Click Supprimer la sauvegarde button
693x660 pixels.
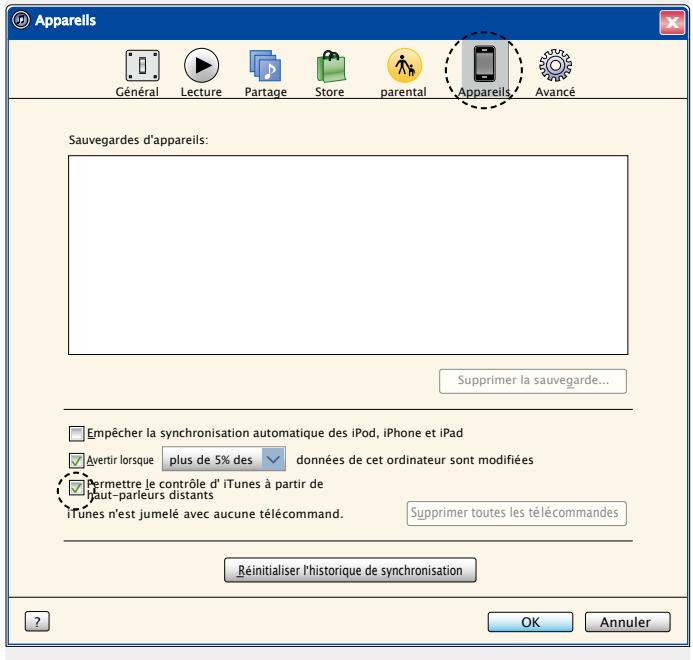pyautogui.click(x=533, y=381)
